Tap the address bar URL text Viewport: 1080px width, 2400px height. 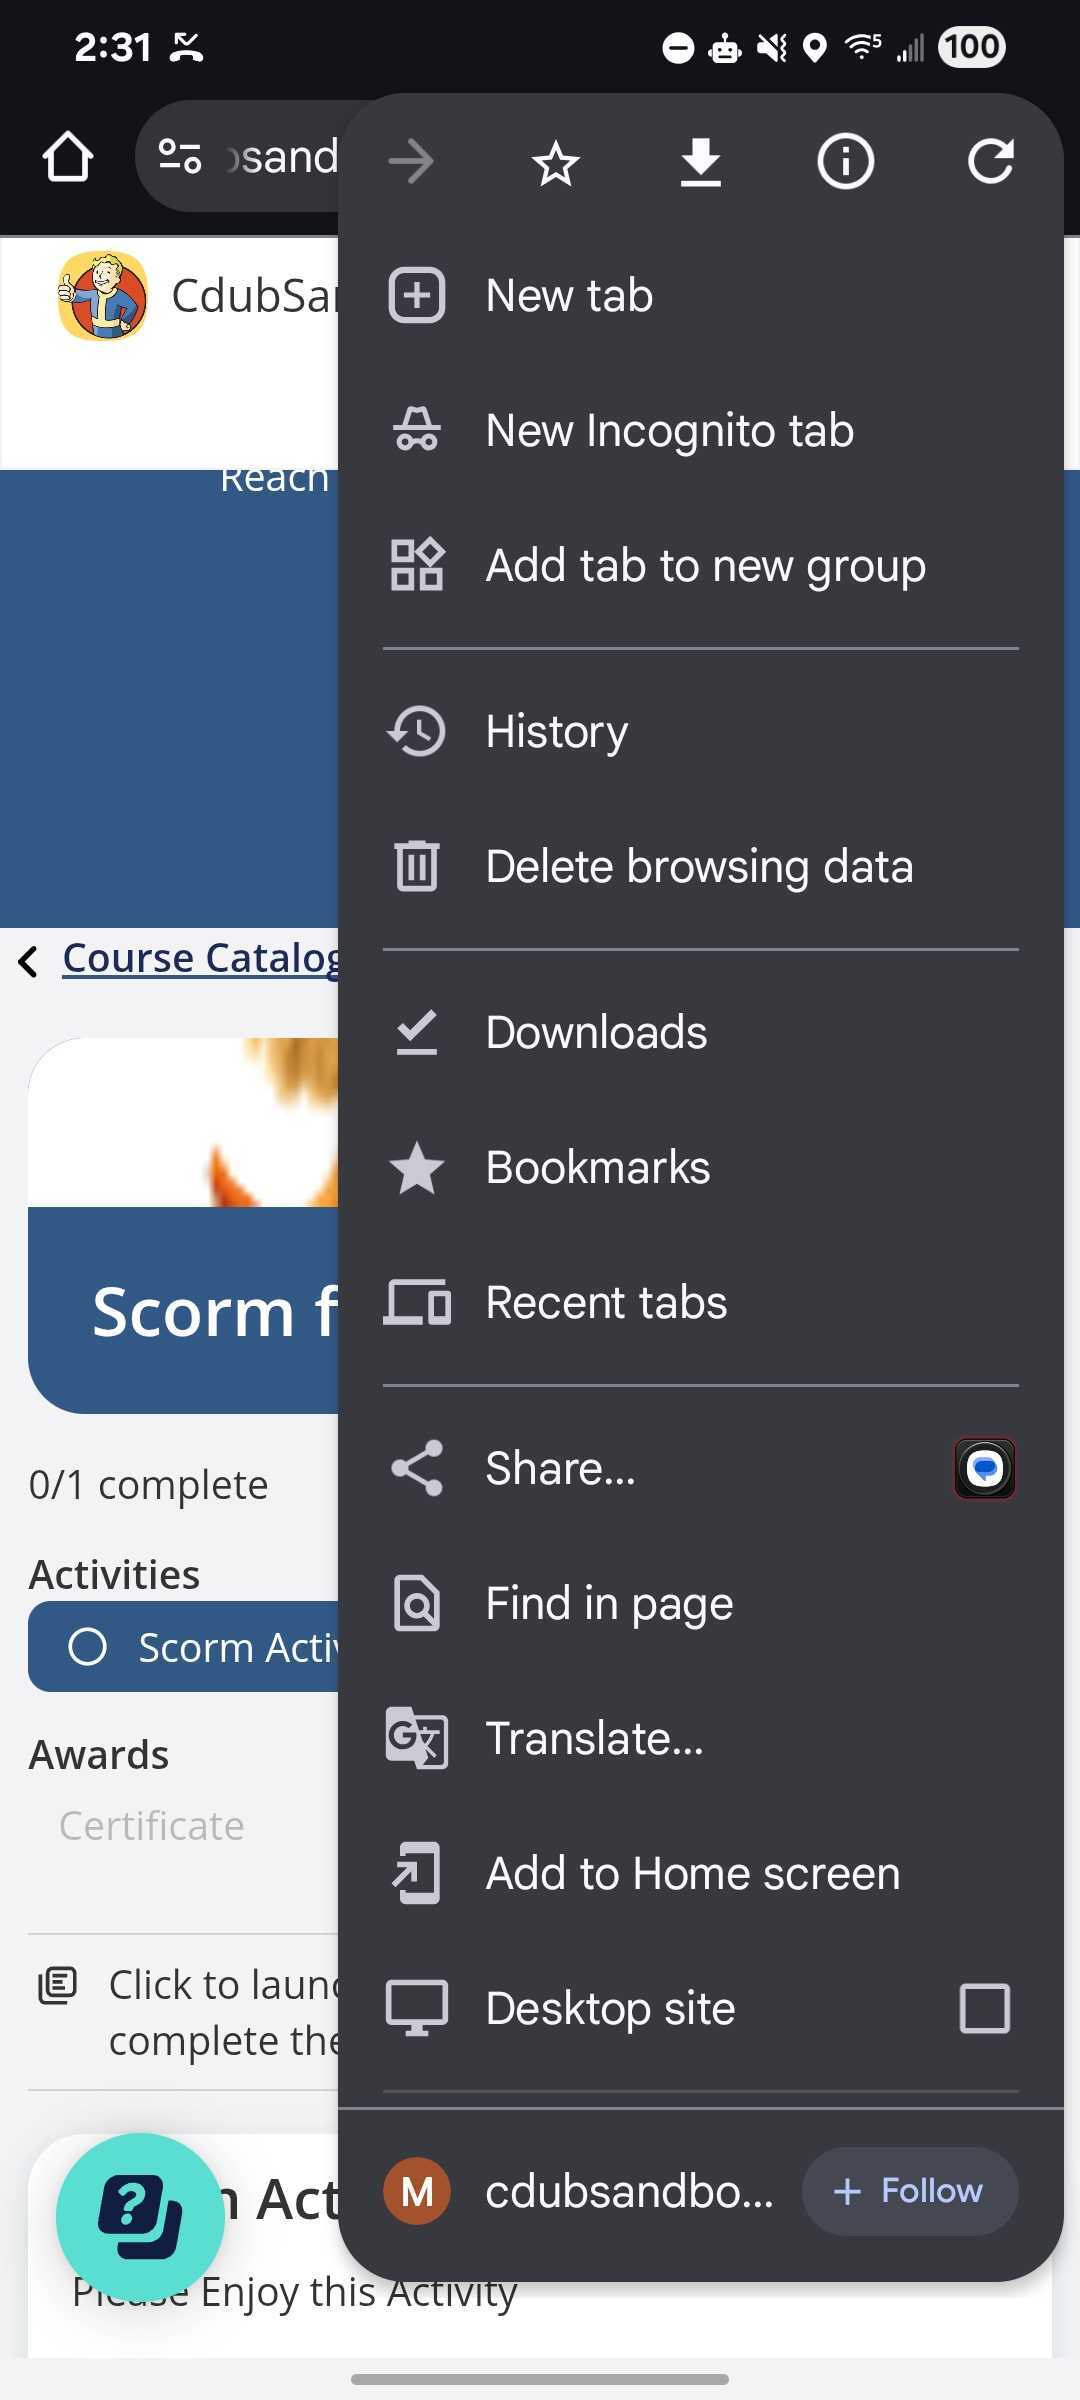(x=283, y=157)
